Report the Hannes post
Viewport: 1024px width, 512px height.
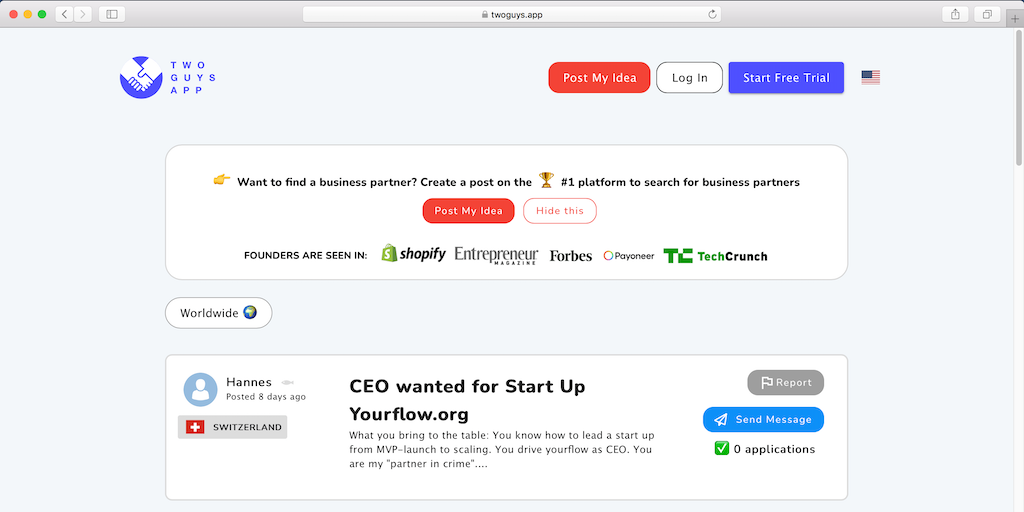785,382
